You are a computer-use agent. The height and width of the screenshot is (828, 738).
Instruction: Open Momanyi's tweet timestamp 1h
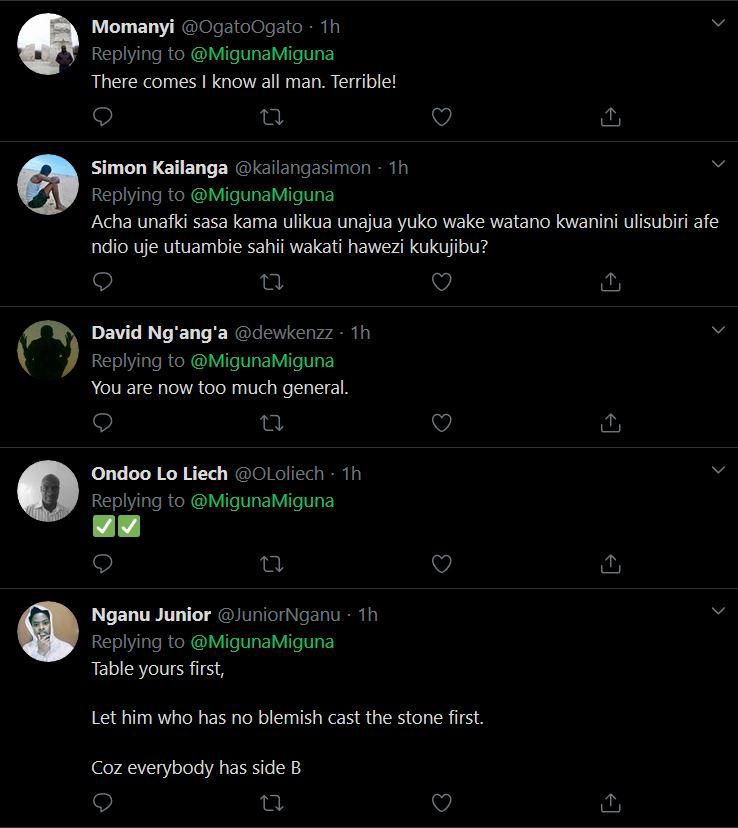coord(330,27)
